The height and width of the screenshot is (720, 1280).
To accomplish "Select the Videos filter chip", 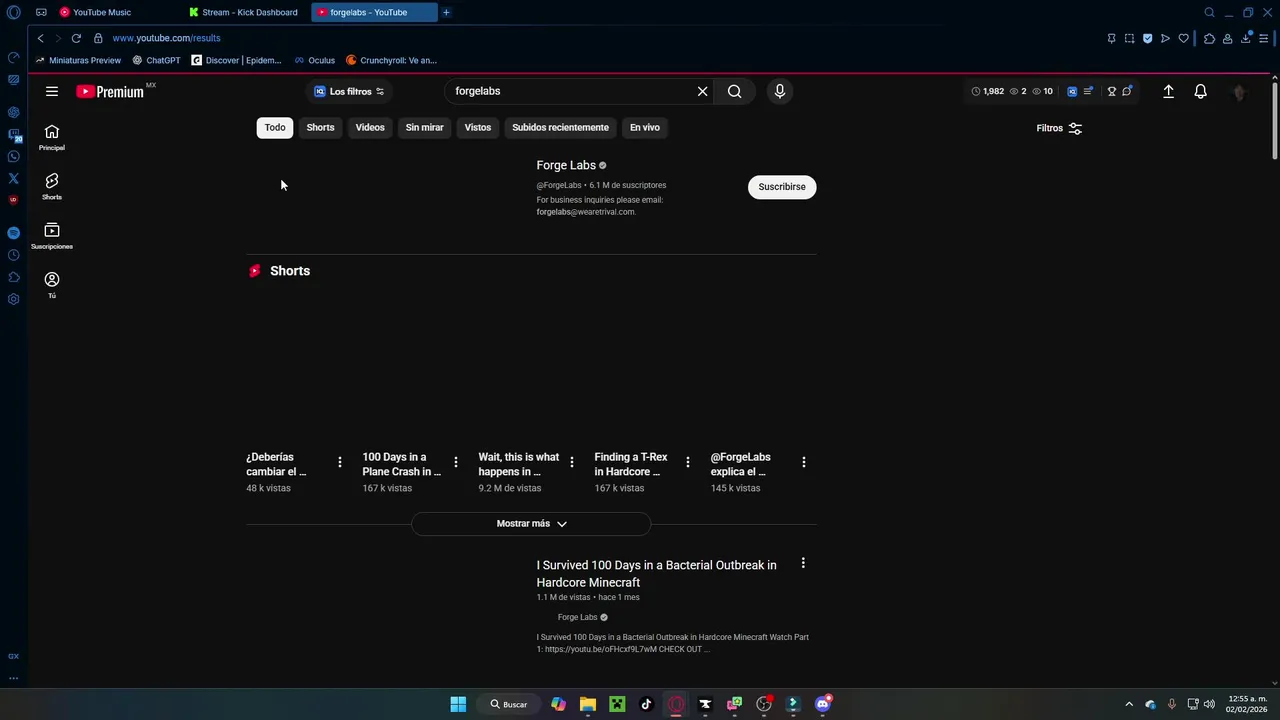I will (x=370, y=127).
